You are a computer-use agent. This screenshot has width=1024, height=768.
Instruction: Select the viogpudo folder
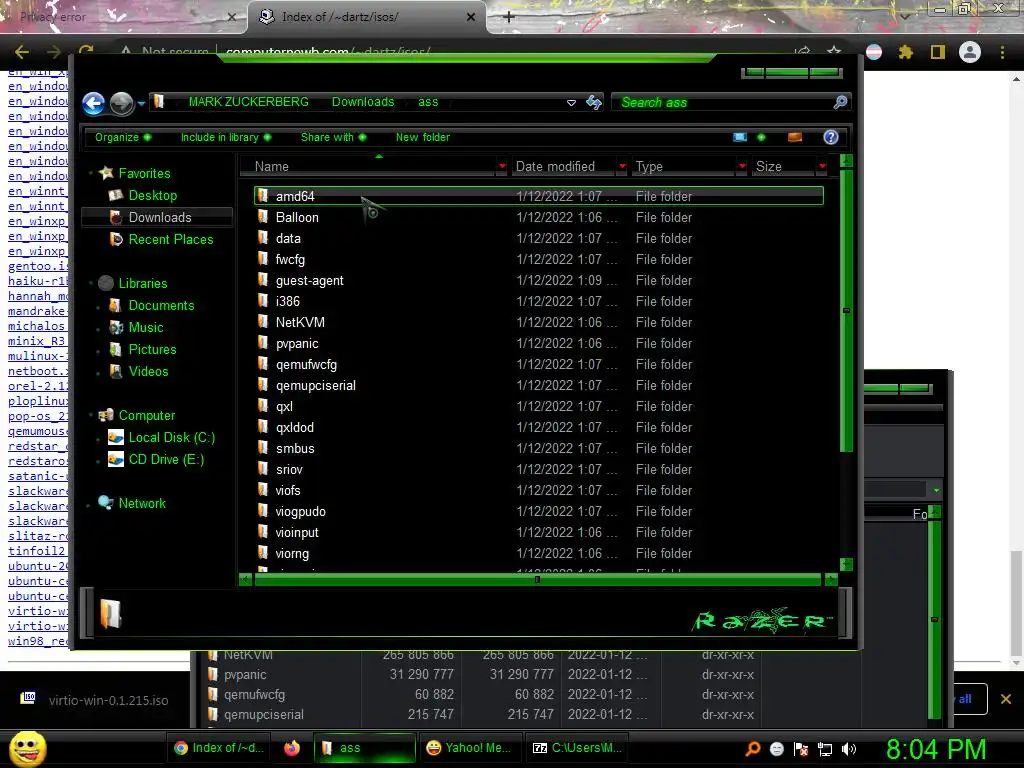coord(539,511)
